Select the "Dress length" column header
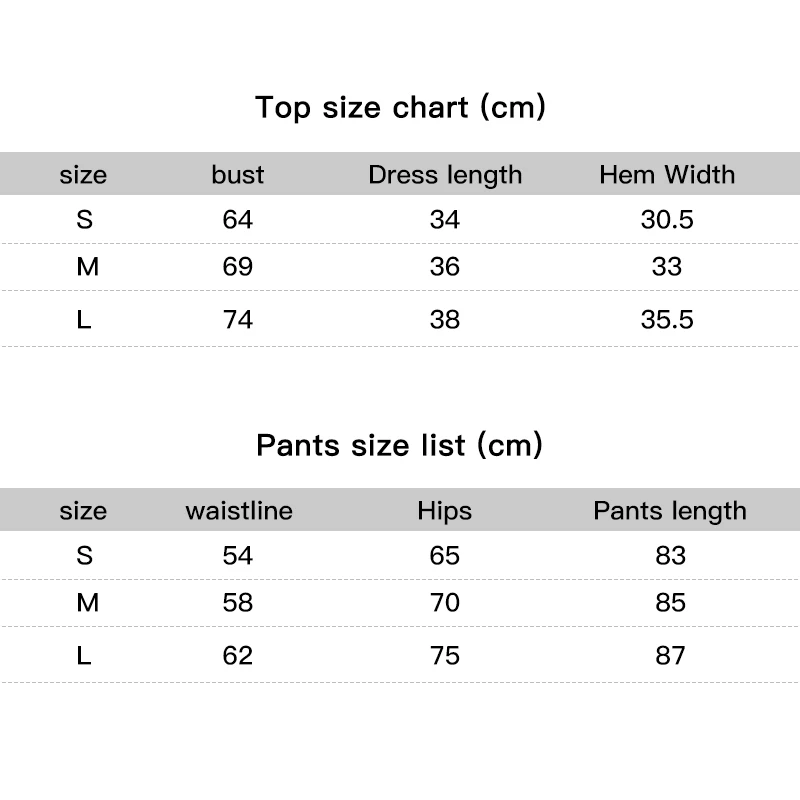Screen dimensions: 800x800 [x=445, y=175]
